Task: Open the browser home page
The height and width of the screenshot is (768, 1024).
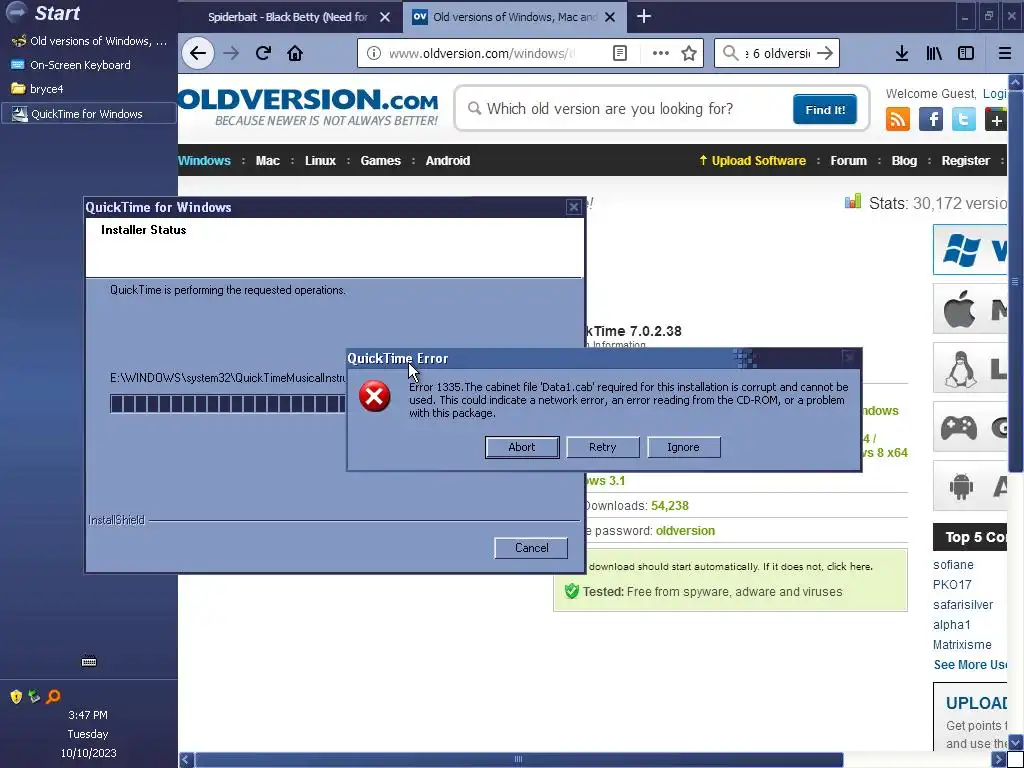Action: [295, 54]
